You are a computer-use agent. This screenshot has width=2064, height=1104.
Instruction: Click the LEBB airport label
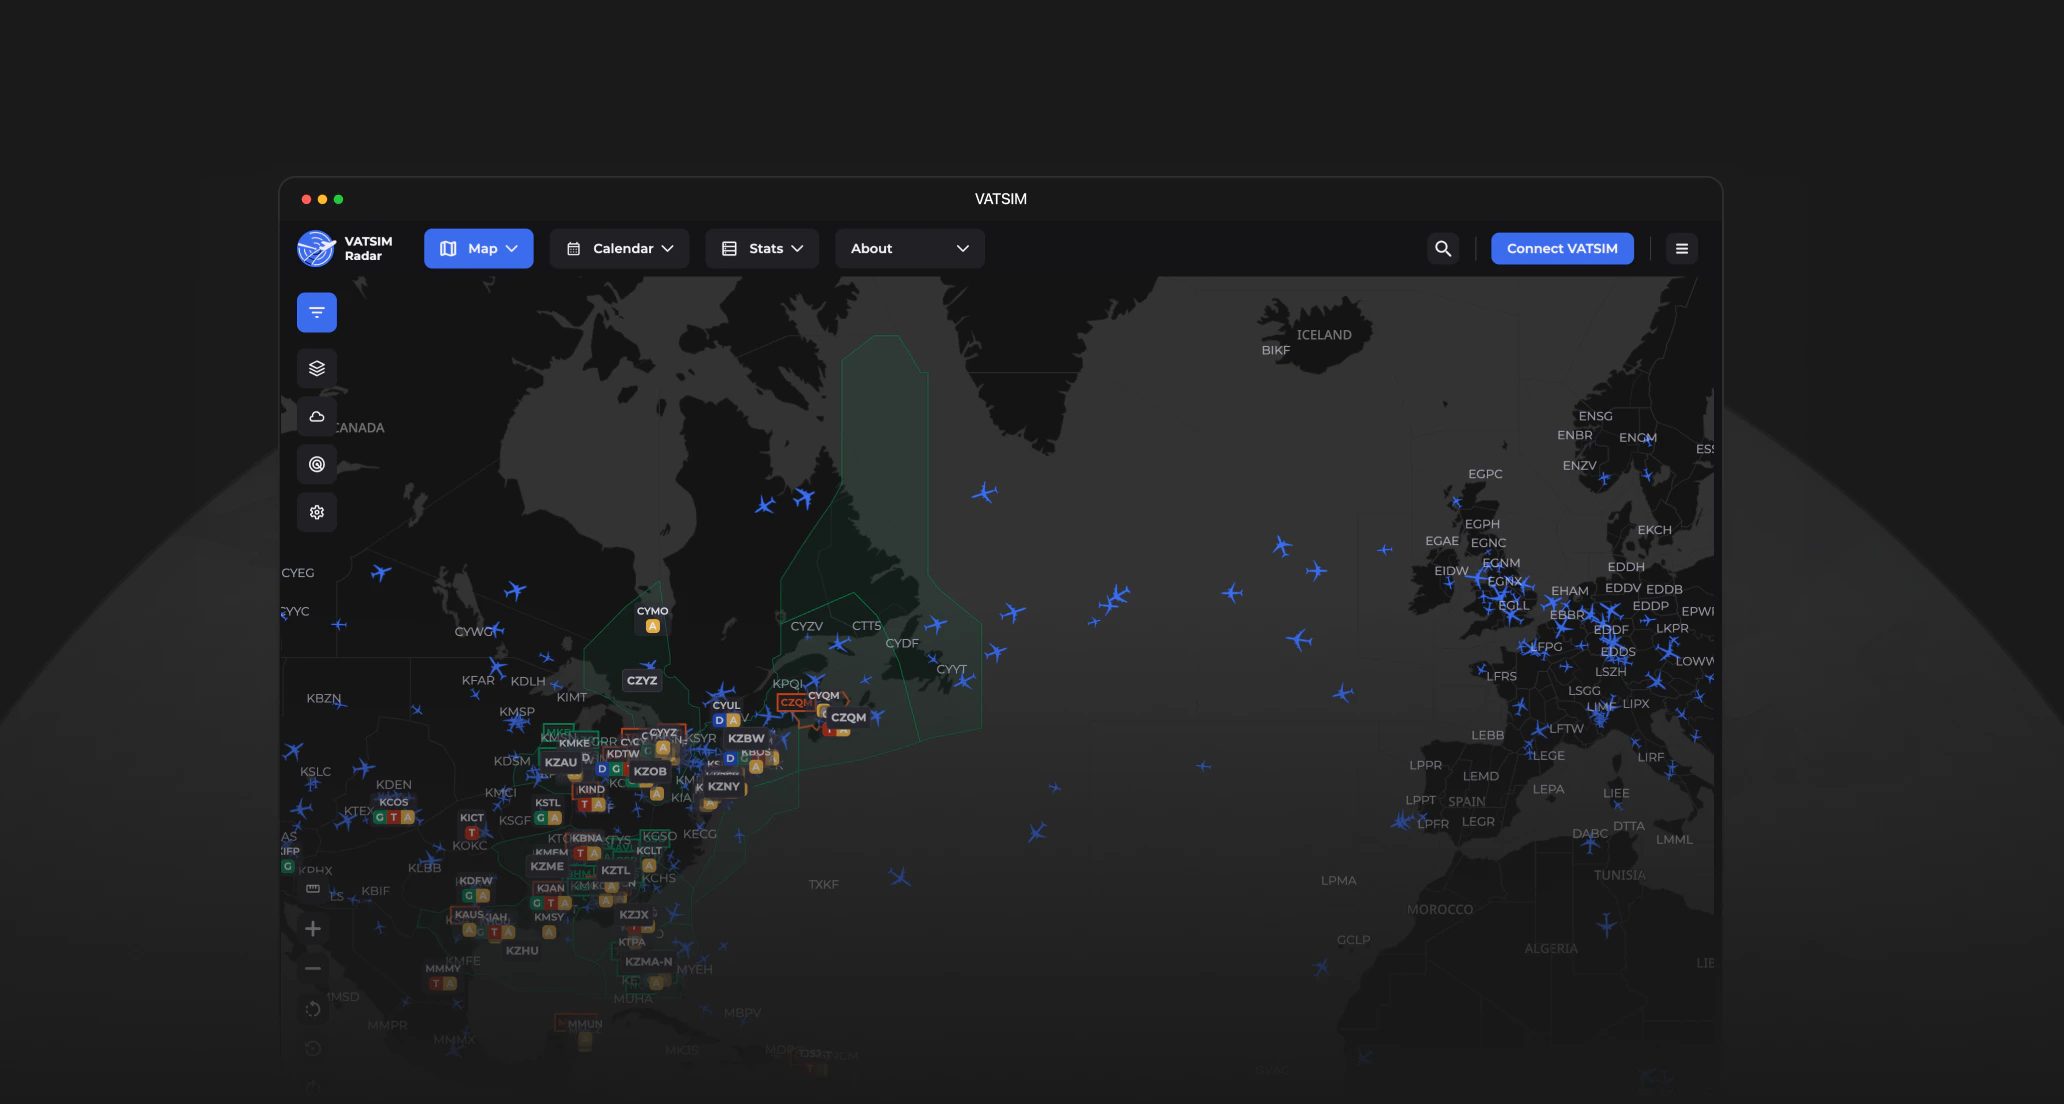pyautogui.click(x=1488, y=735)
